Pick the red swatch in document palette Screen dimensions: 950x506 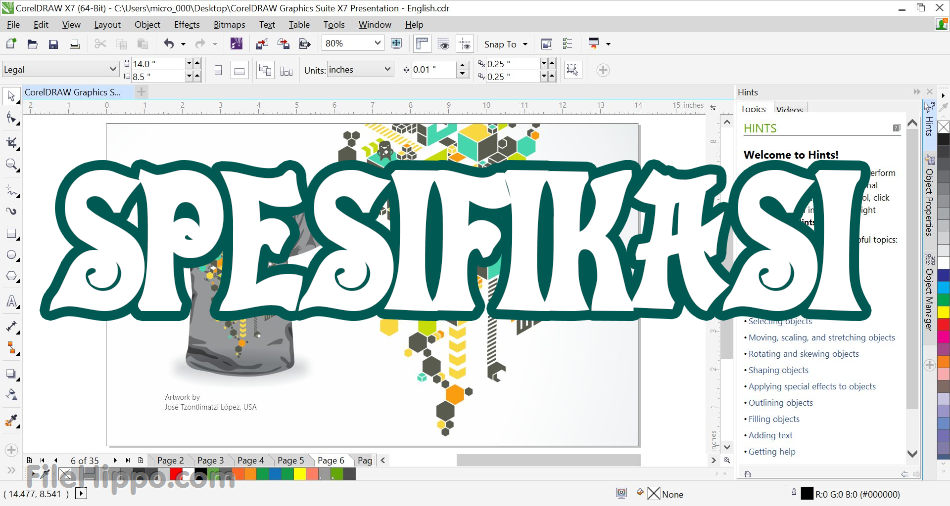(x=176, y=474)
